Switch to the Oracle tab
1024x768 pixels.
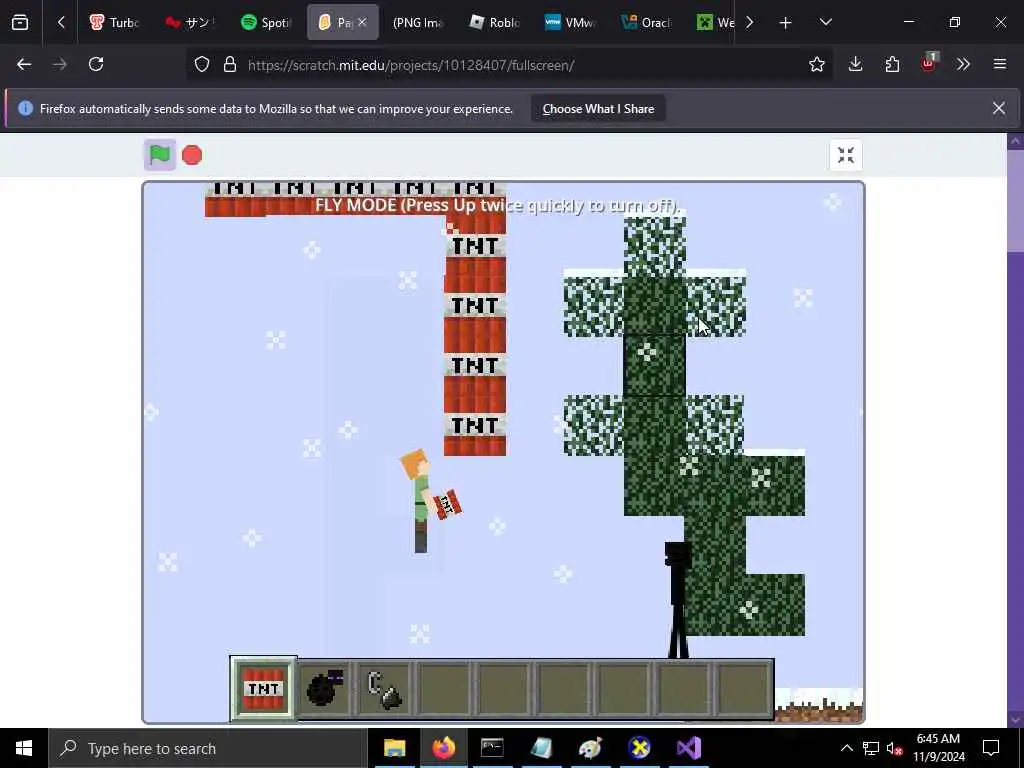(x=646, y=23)
